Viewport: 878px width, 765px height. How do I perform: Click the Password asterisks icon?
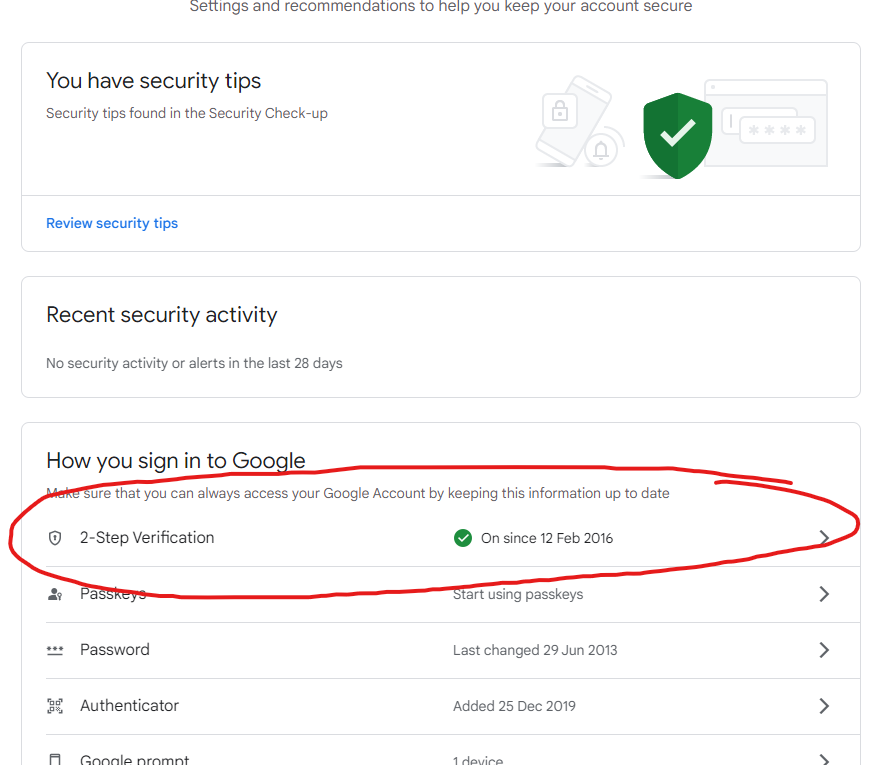coord(55,650)
